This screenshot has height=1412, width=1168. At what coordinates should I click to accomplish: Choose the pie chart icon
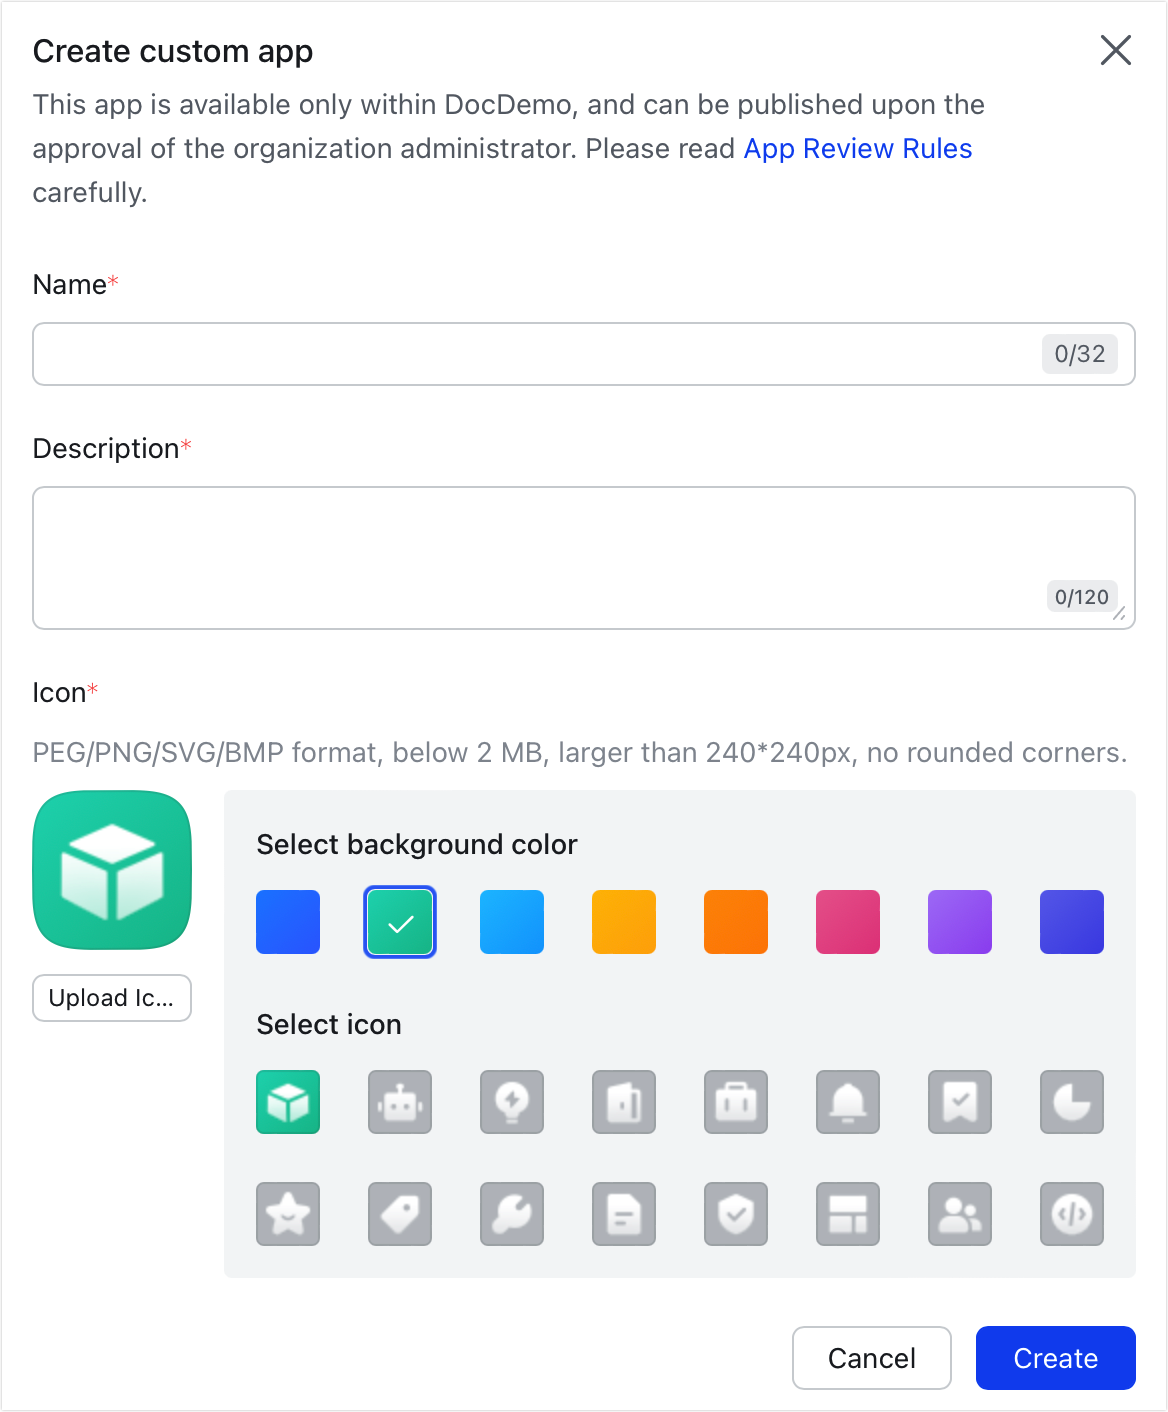coord(1072,1102)
